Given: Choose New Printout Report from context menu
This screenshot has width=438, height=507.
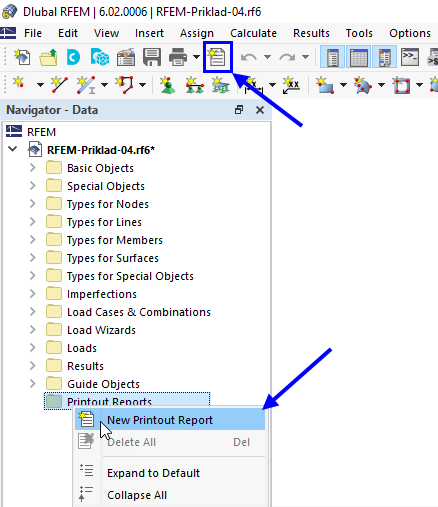Looking at the screenshot, I should (170, 420).
